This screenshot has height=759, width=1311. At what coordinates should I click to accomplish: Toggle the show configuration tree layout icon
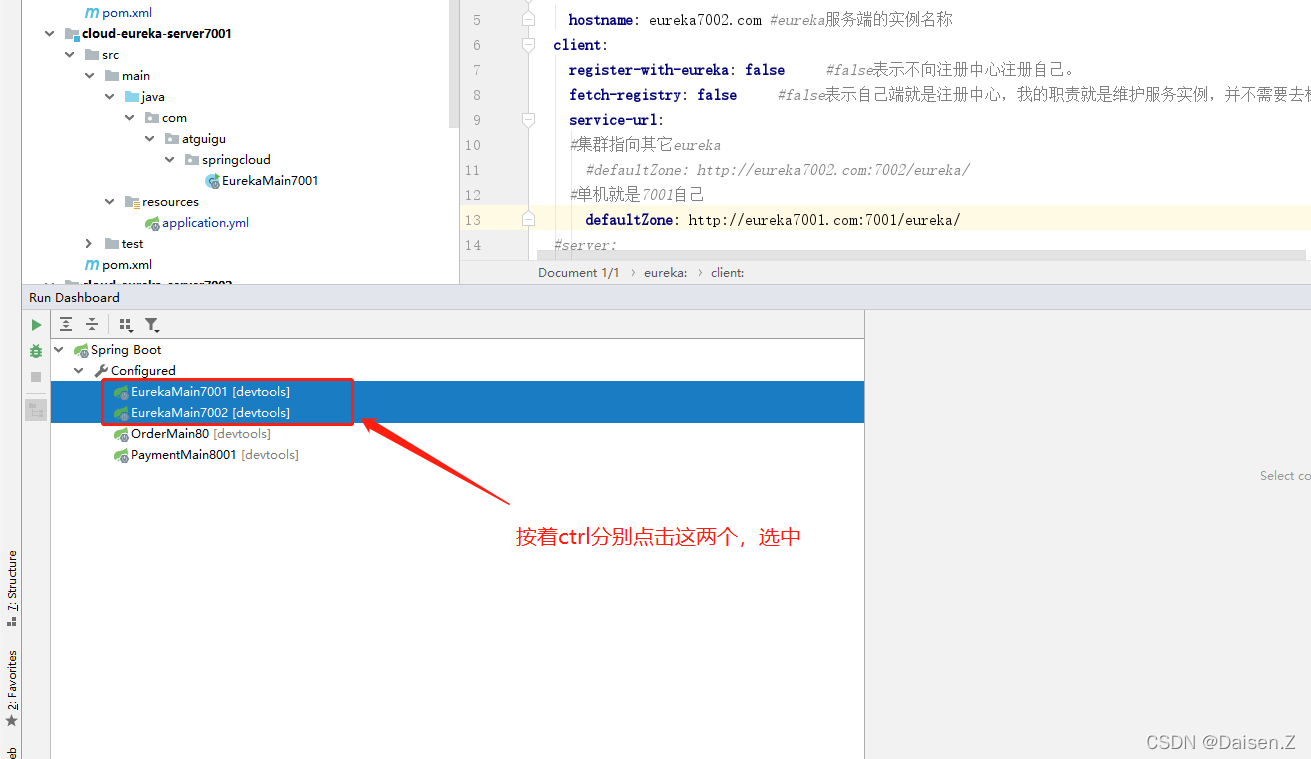[36, 409]
